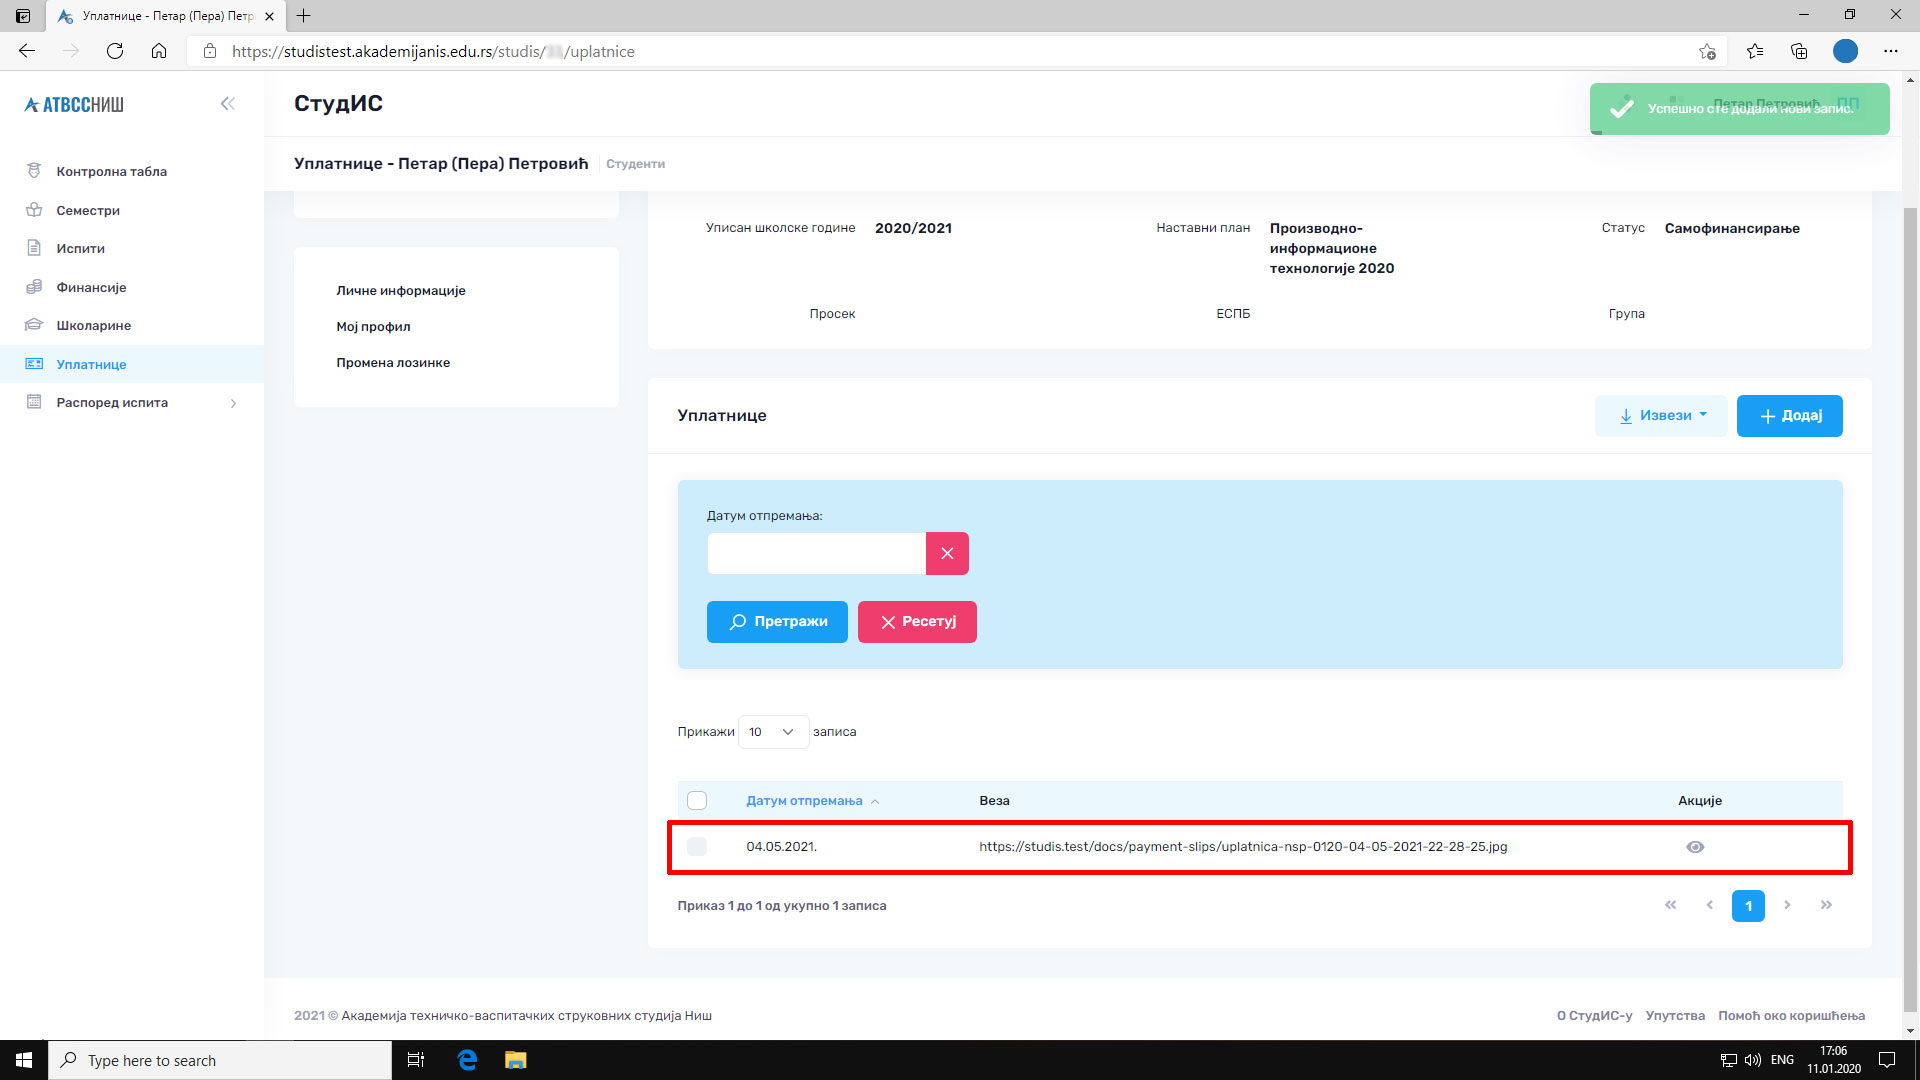Go to the next page
Image resolution: width=1920 pixels, height=1080 pixels.
coord(1787,905)
